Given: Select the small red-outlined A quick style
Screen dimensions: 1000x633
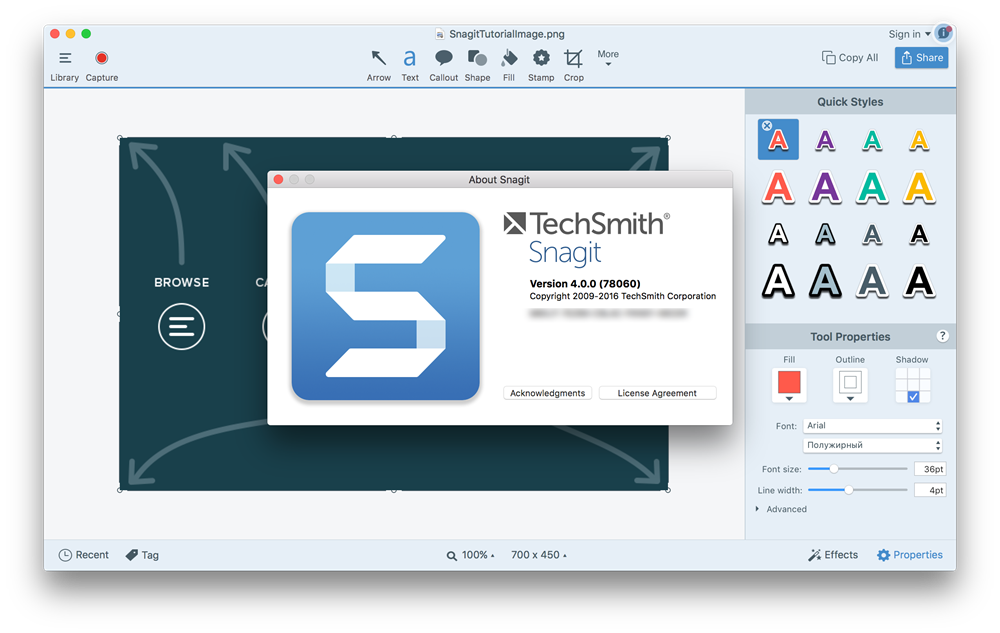Looking at the screenshot, I should pos(778,139).
